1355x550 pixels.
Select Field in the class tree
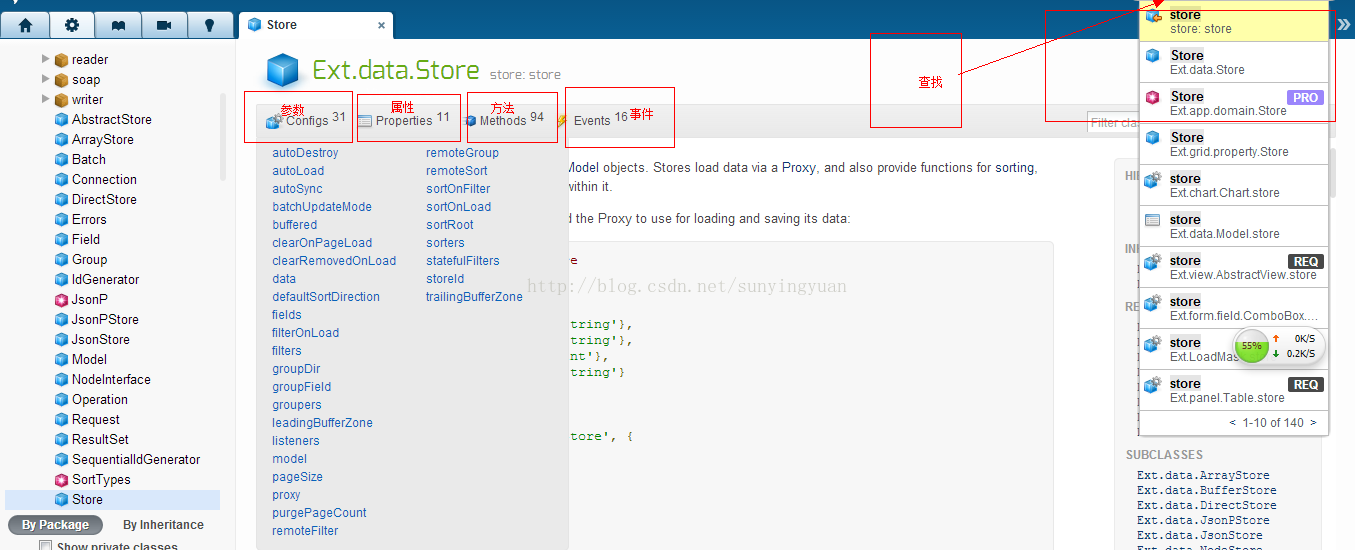[86, 239]
